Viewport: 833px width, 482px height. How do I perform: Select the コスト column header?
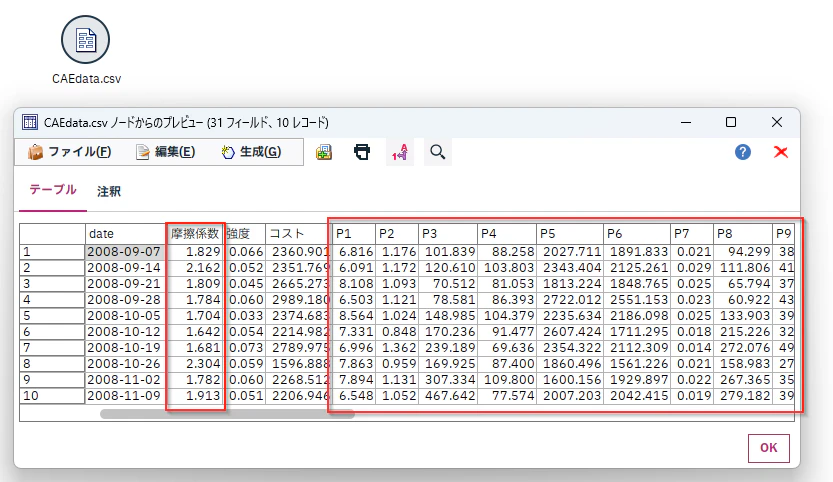point(298,234)
